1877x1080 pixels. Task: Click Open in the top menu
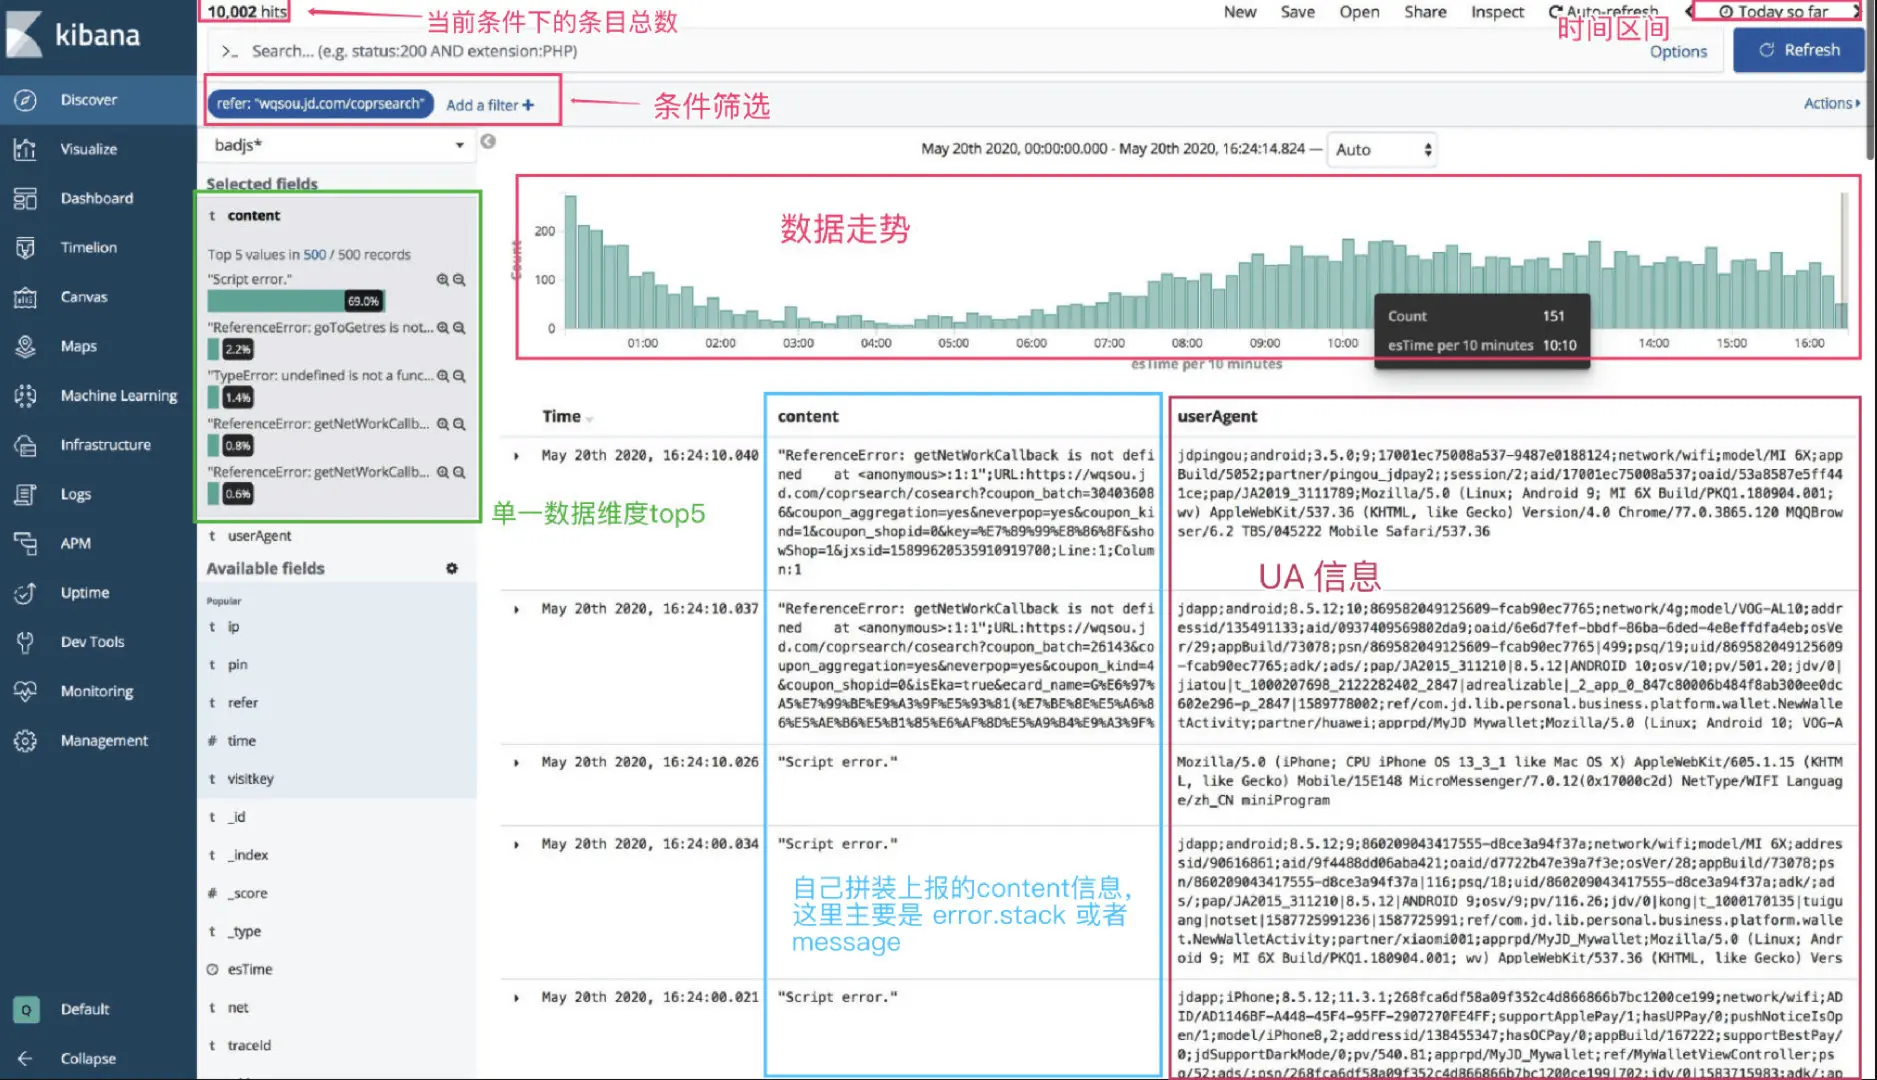[1360, 12]
